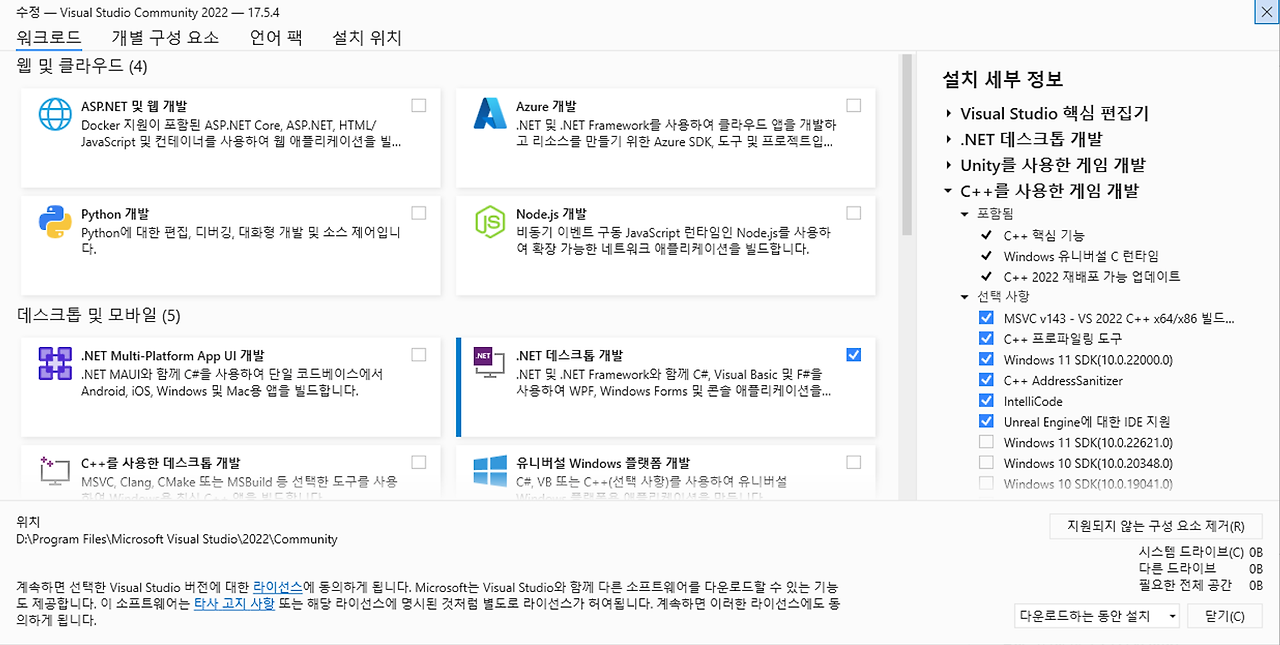The height and width of the screenshot is (645, 1280).
Task: Click the C++ desktop development icon
Action: tap(54, 471)
